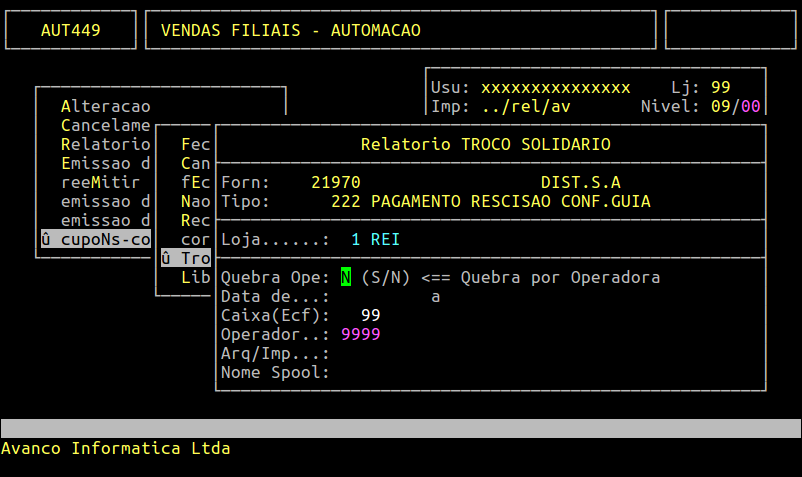
Task: Focus the Nome Spool field
Action: 400,373
